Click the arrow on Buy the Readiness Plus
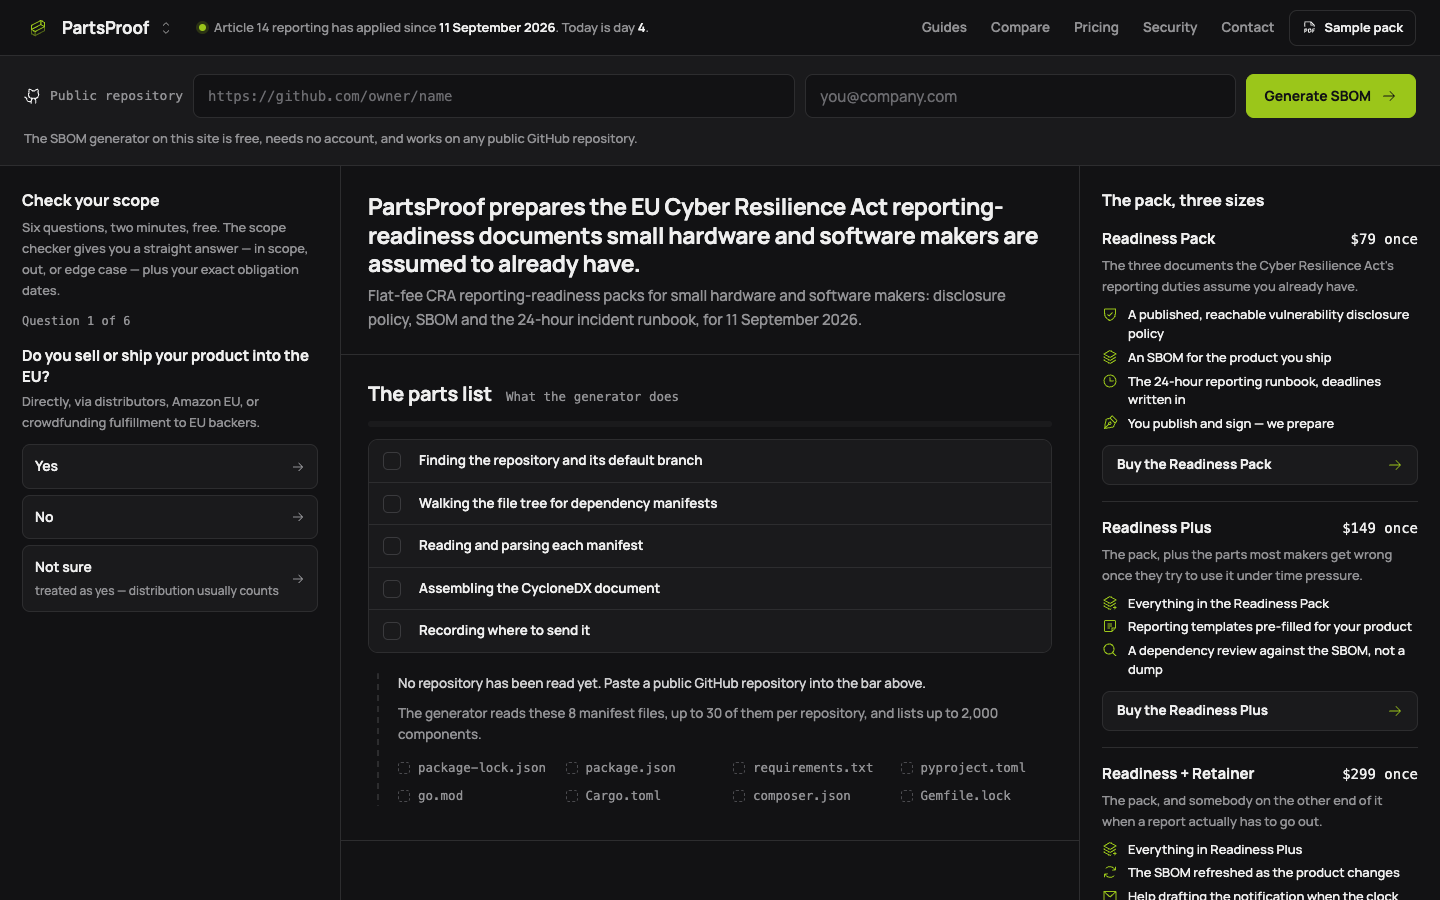Screen dimensions: 1440x900 coord(1395,711)
